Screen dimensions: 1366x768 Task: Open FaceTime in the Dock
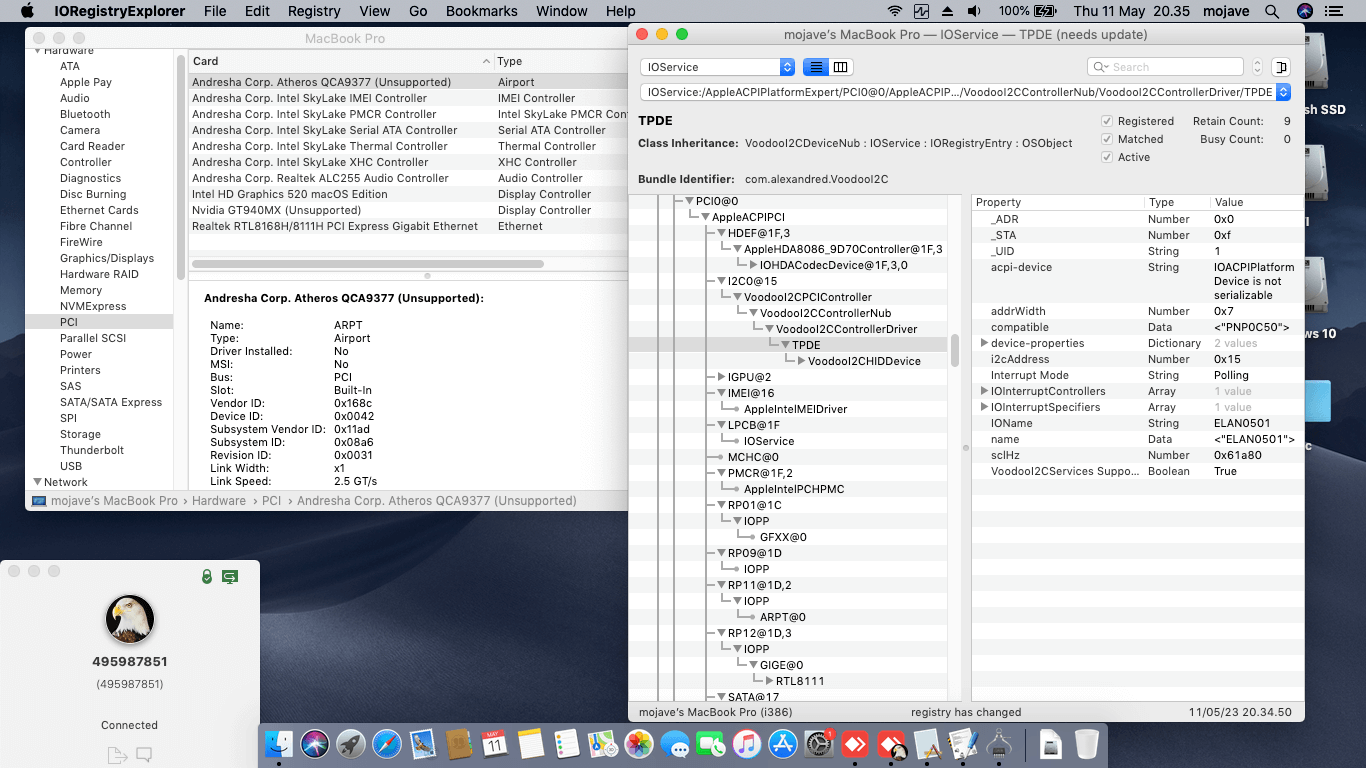coord(711,744)
